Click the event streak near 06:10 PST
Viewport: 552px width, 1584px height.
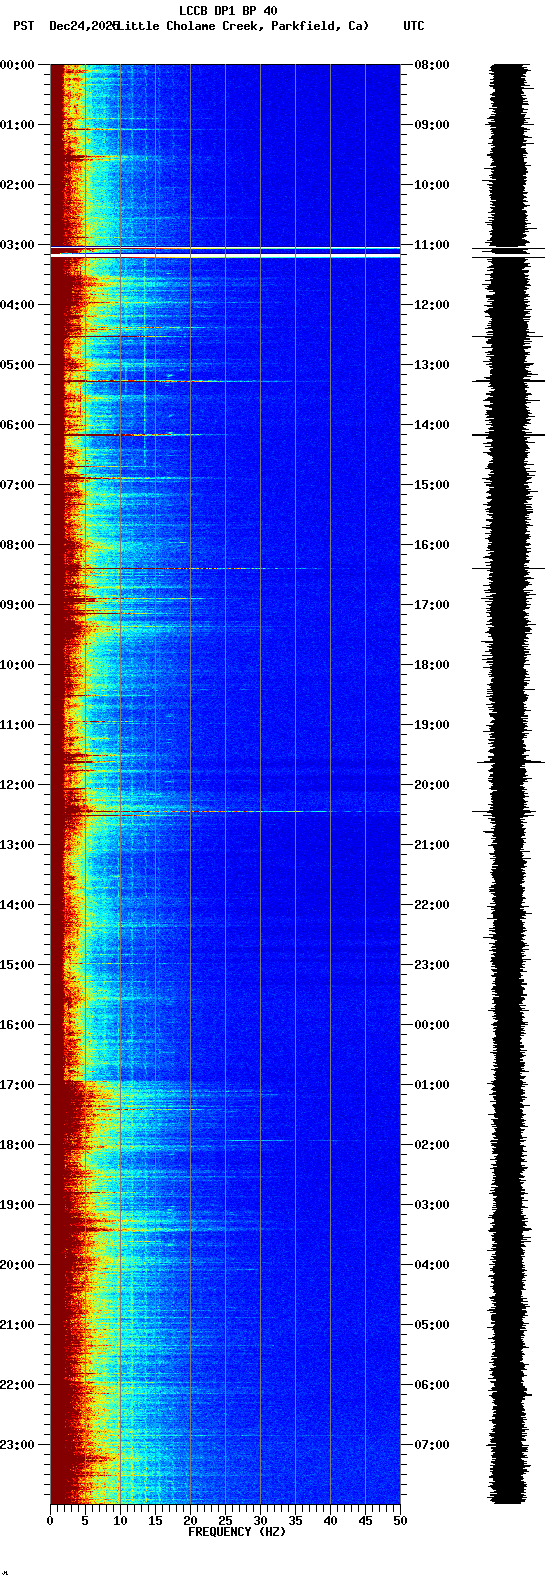pyautogui.click(x=135, y=434)
